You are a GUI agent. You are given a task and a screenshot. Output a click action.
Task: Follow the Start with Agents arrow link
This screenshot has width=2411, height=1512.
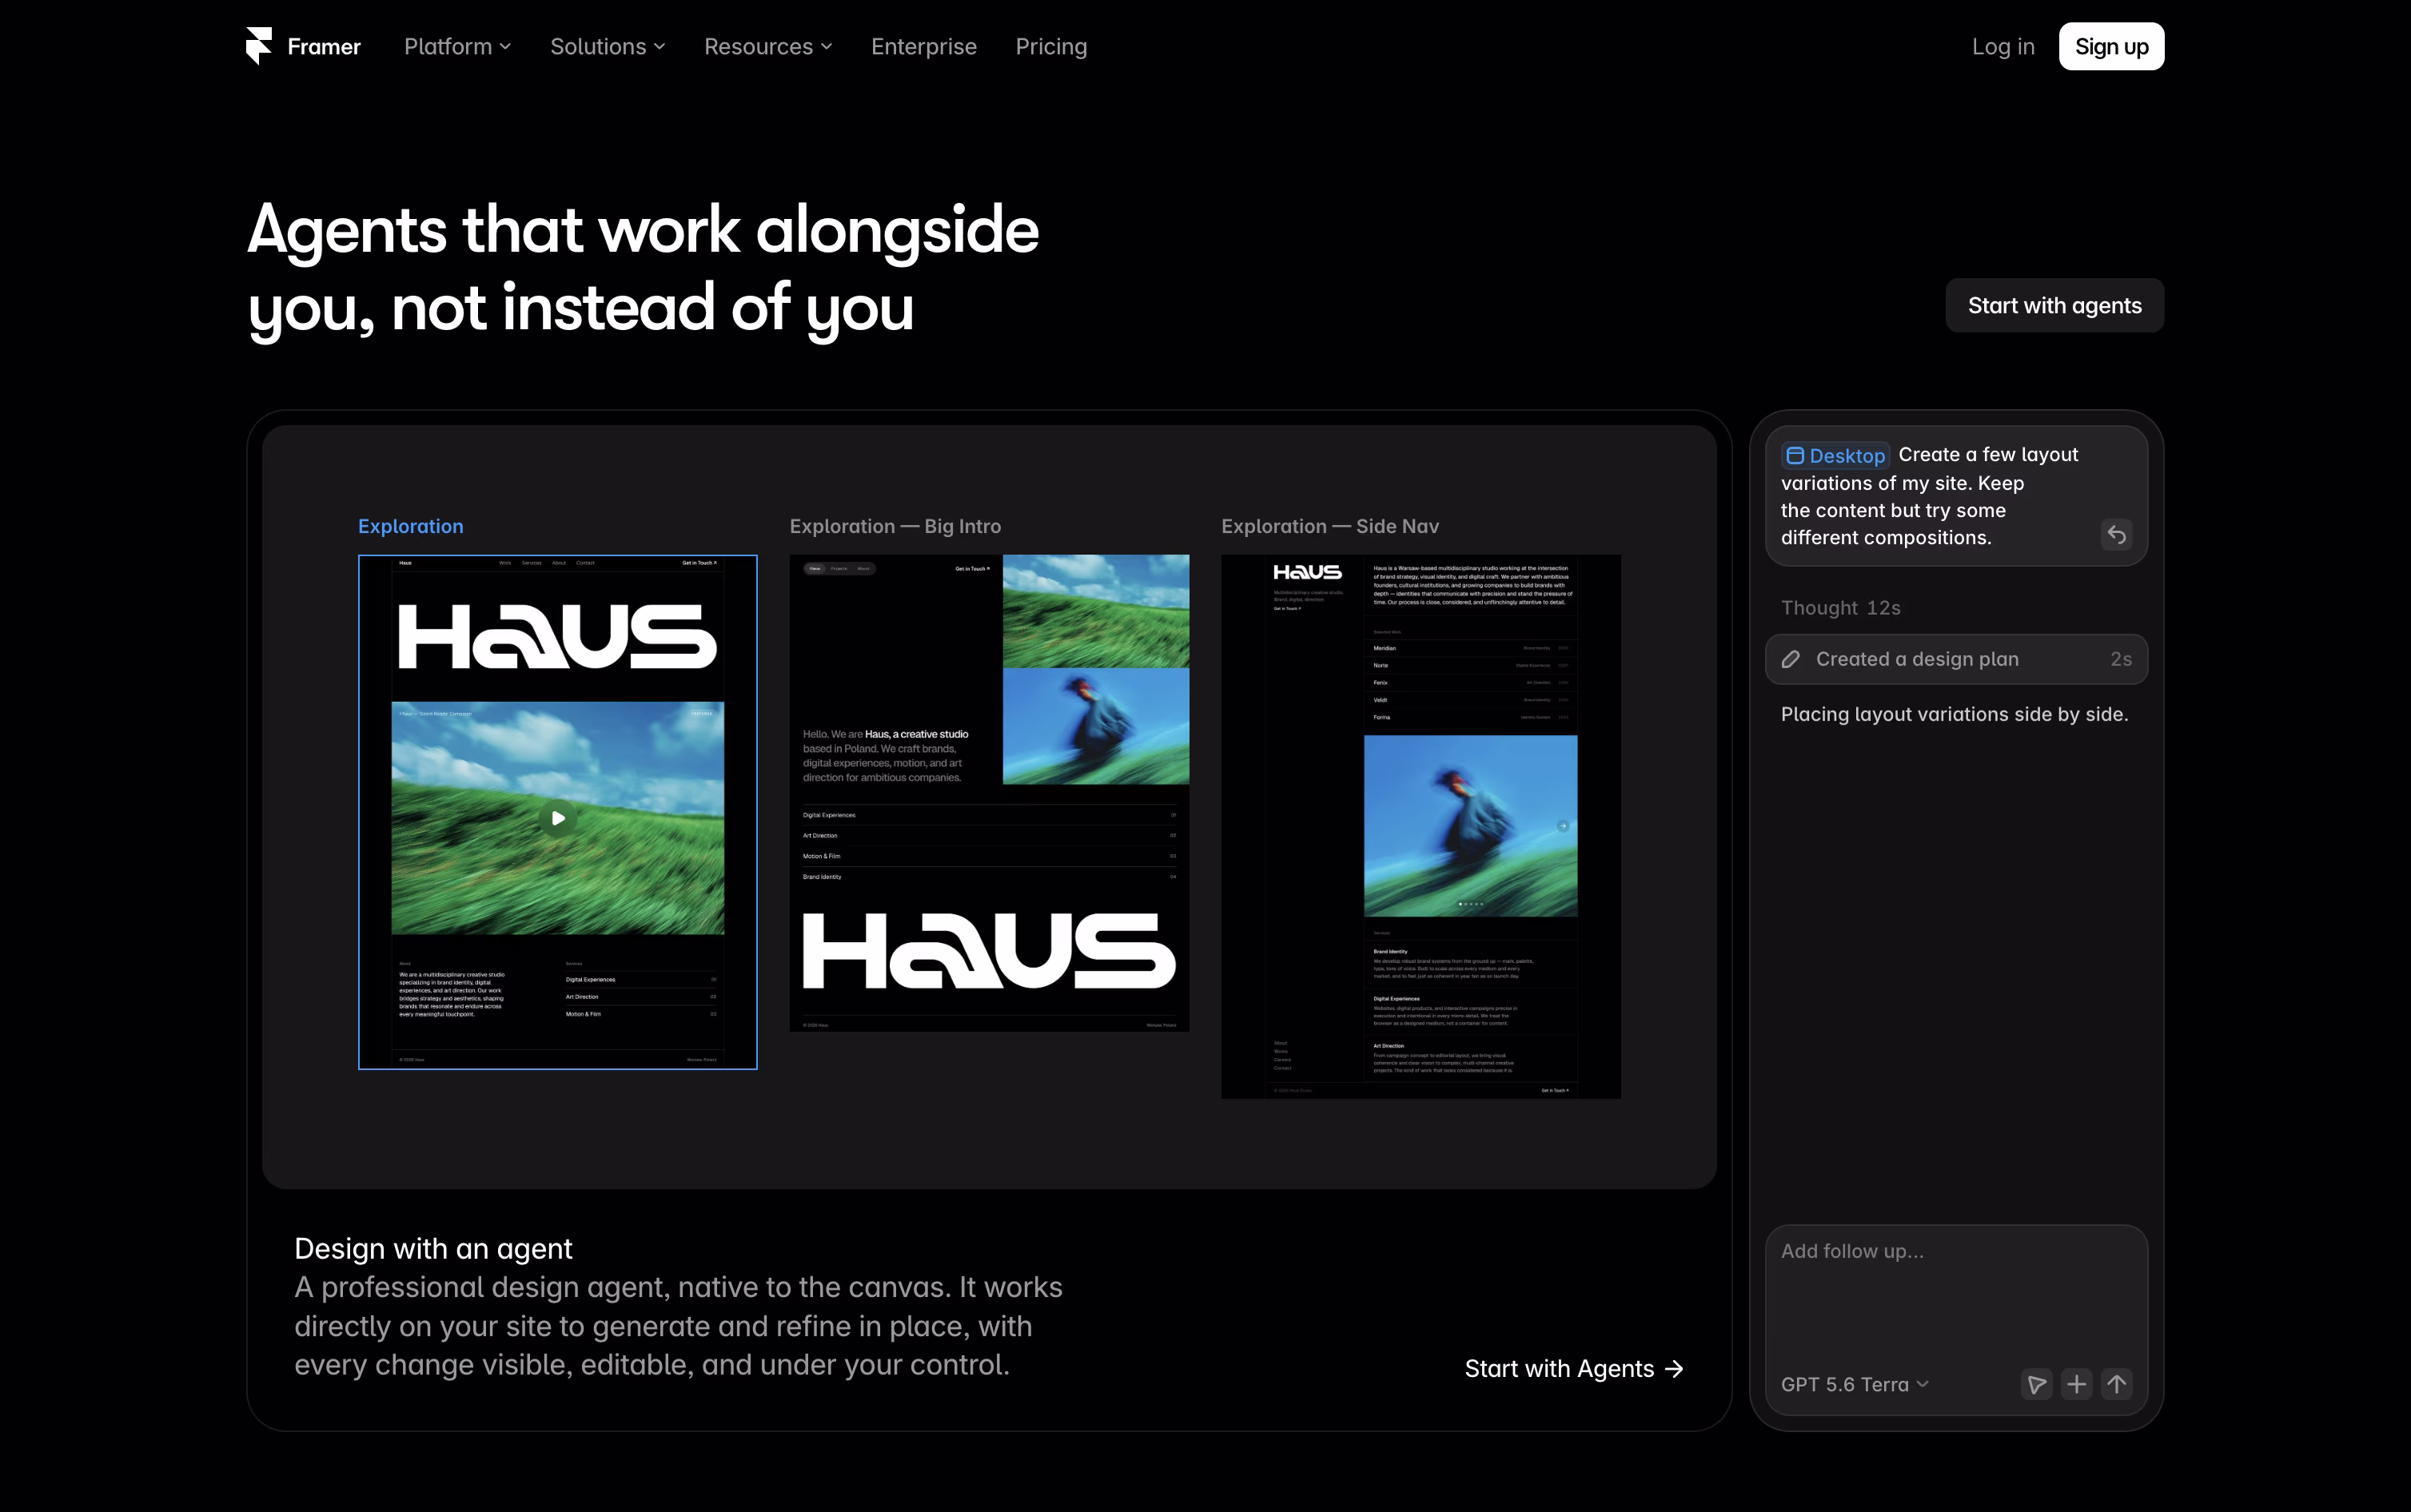point(1574,1368)
